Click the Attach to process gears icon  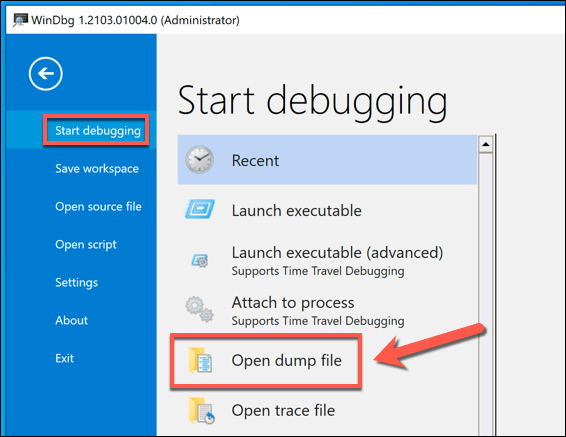200,309
